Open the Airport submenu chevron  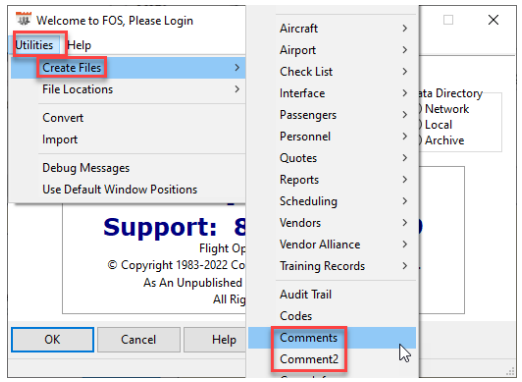tap(405, 50)
